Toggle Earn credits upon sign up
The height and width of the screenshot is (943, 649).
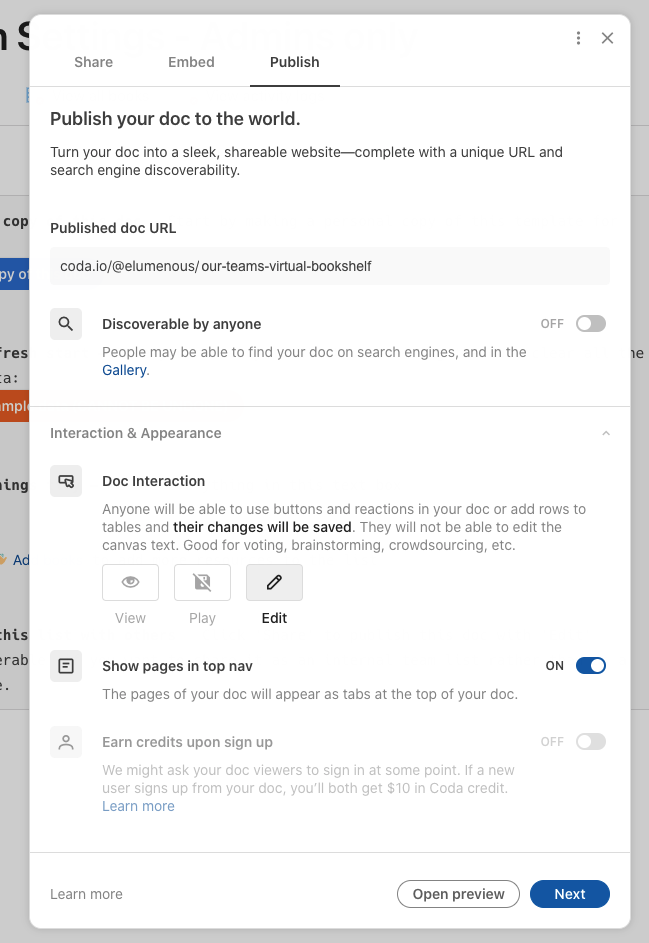tap(590, 742)
